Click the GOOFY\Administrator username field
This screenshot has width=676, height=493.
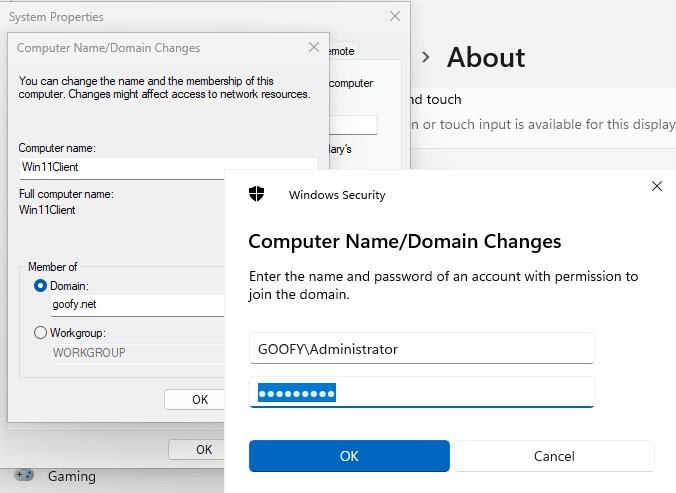point(422,348)
